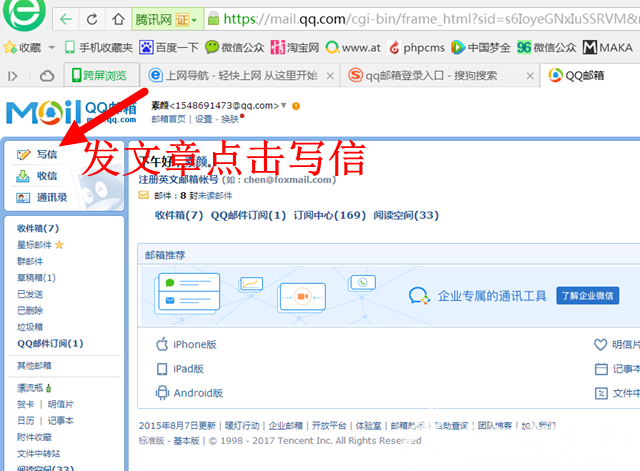Open 已删除 deleted folder
The image size is (640, 471).
pyautogui.click(x=30, y=311)
